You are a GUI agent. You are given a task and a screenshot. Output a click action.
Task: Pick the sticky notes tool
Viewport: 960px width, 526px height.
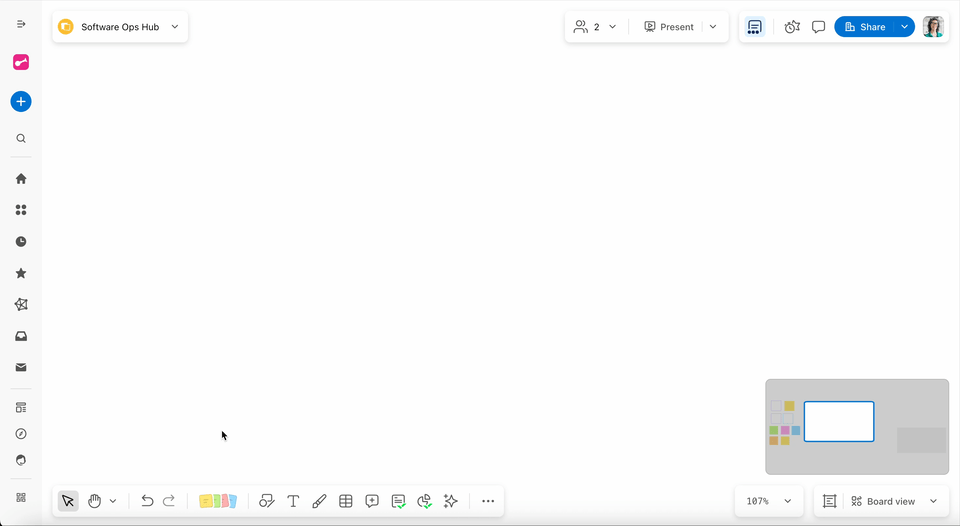[x=217, y=501]
